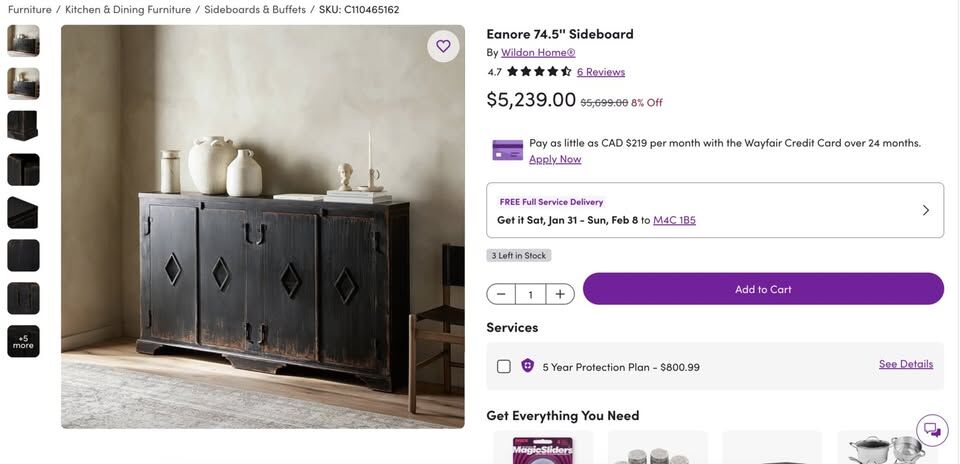Click the protection plan shield icon

pyautogui.click(x=528, y=366)
